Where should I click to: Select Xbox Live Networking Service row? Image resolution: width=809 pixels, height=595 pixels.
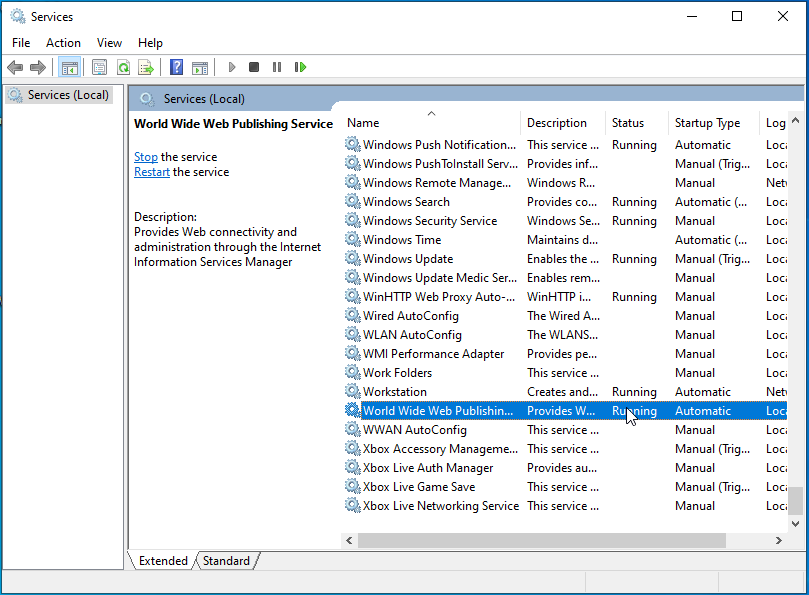(x=565, y=506)
